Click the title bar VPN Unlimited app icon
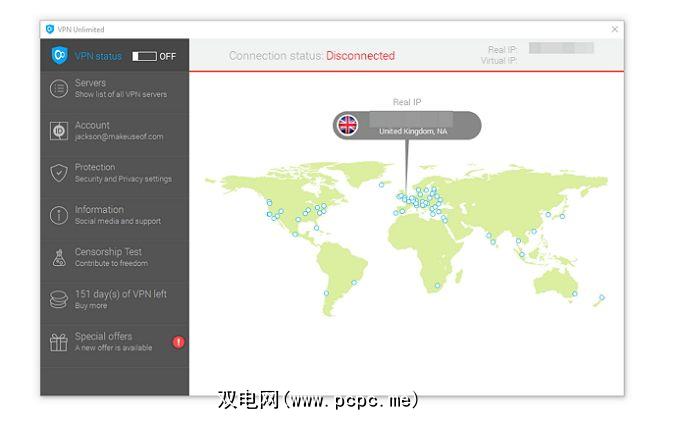The image size is (680, 423). click(x=50, y=29)
